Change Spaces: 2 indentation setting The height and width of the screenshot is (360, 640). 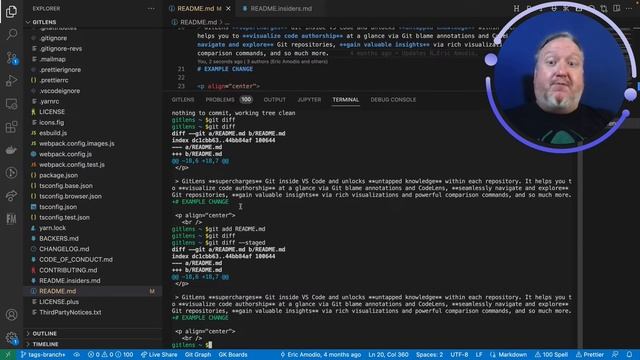pos(429,355)
